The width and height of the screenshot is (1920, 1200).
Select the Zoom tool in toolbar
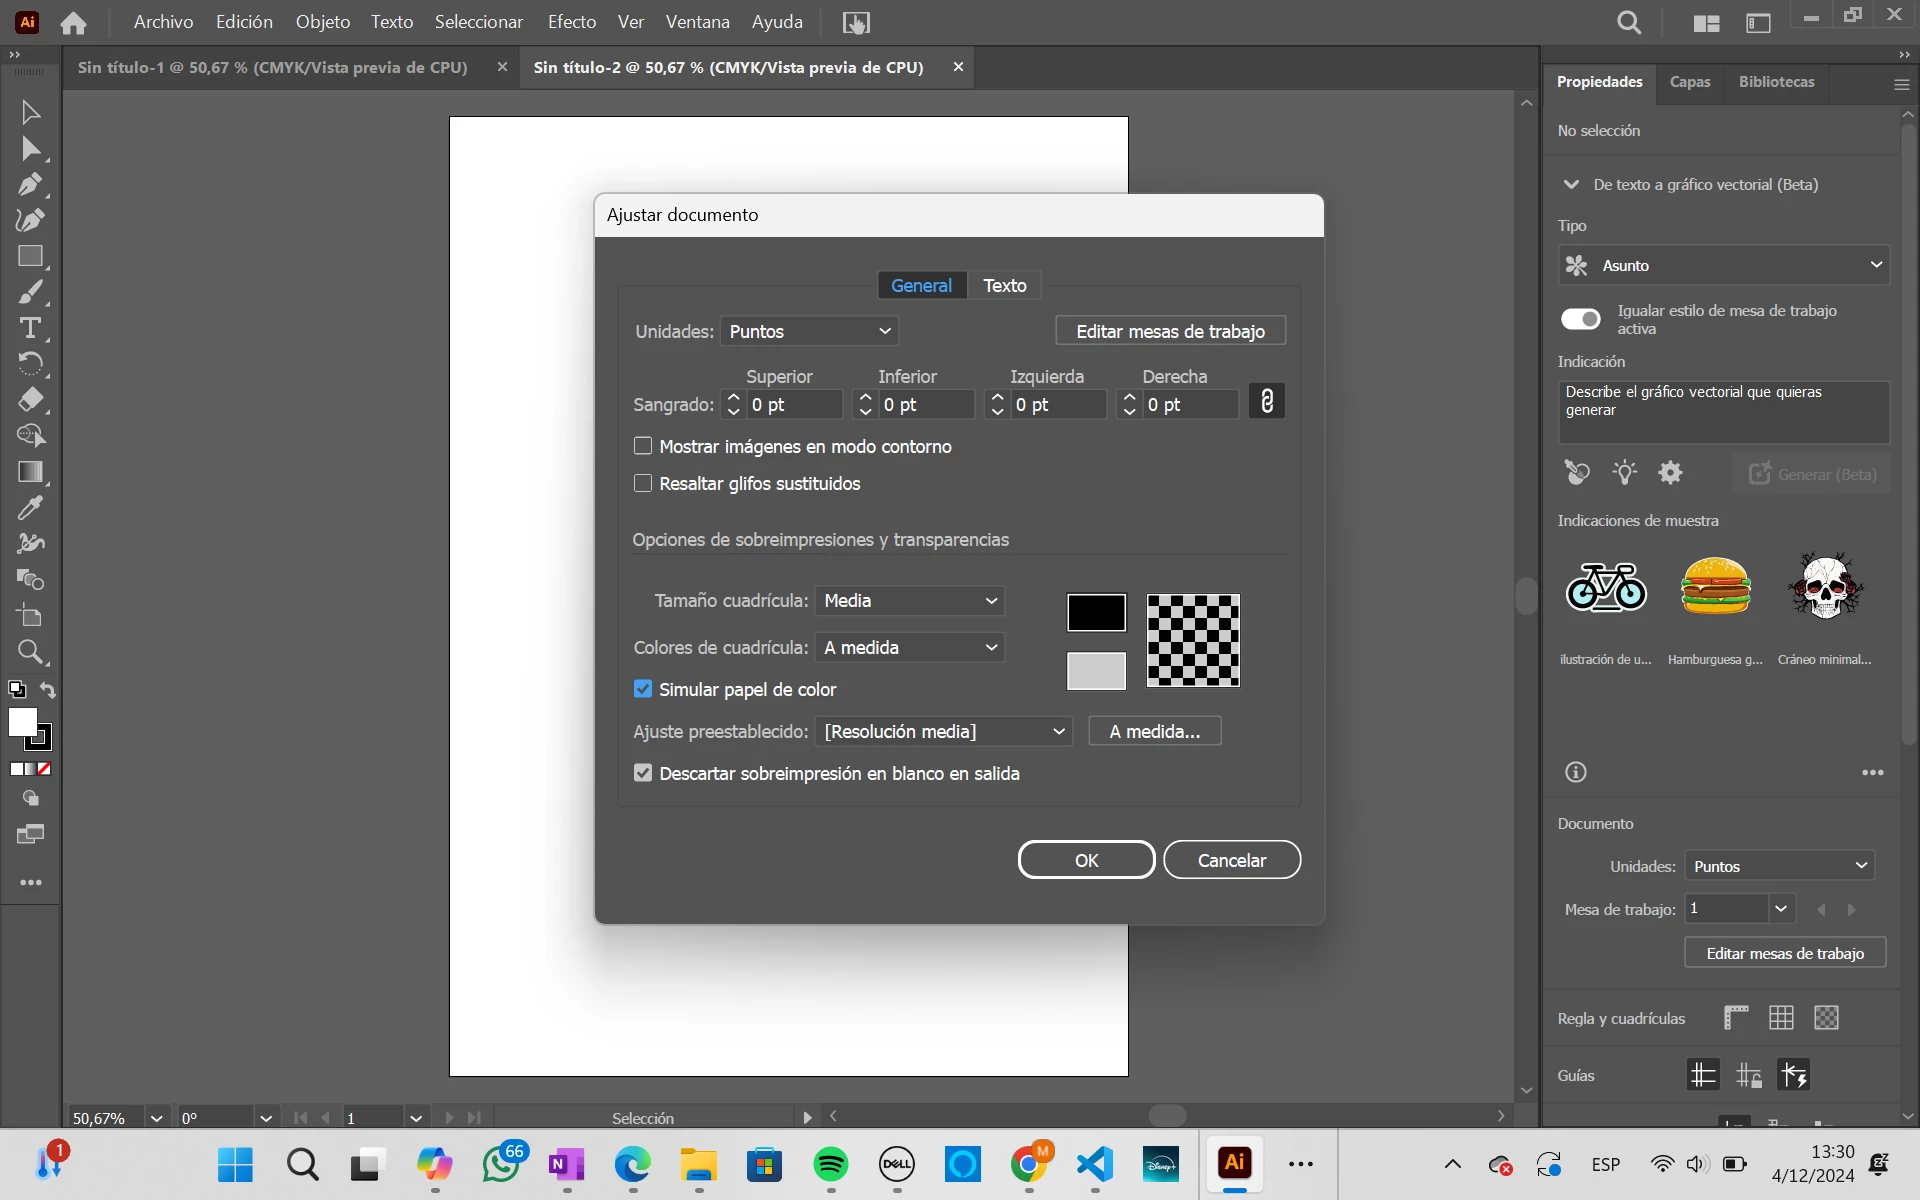(30, 652)
